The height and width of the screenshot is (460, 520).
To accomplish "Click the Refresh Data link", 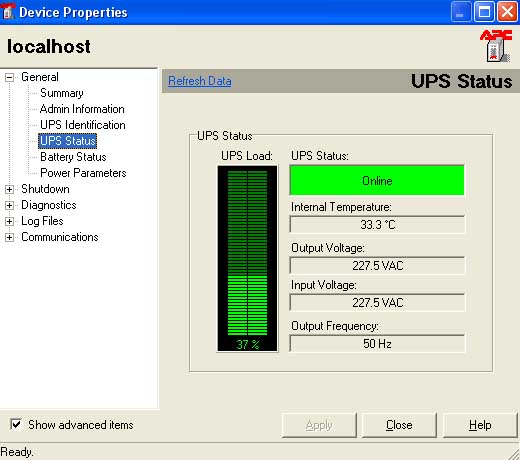I will point(199,81).
